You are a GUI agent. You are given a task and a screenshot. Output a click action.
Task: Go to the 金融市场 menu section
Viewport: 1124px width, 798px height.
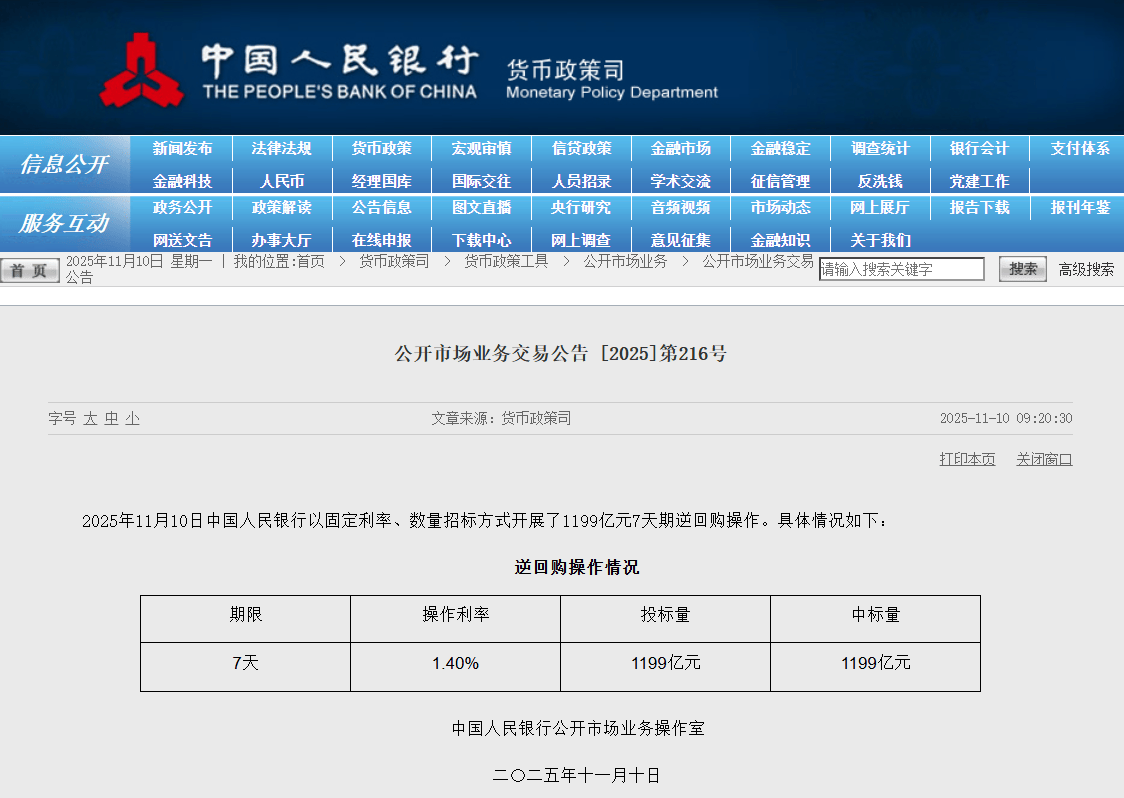tap(681, 148)
